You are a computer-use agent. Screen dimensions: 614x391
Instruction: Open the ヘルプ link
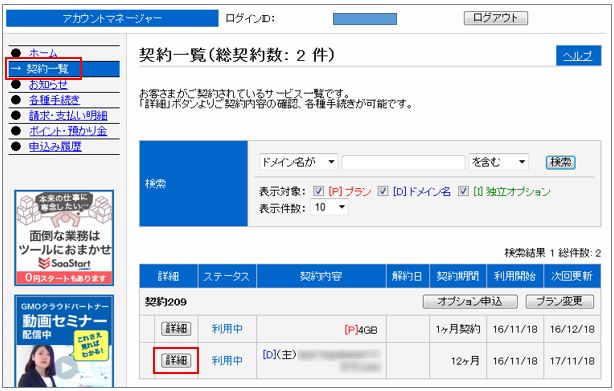[578, 56]
